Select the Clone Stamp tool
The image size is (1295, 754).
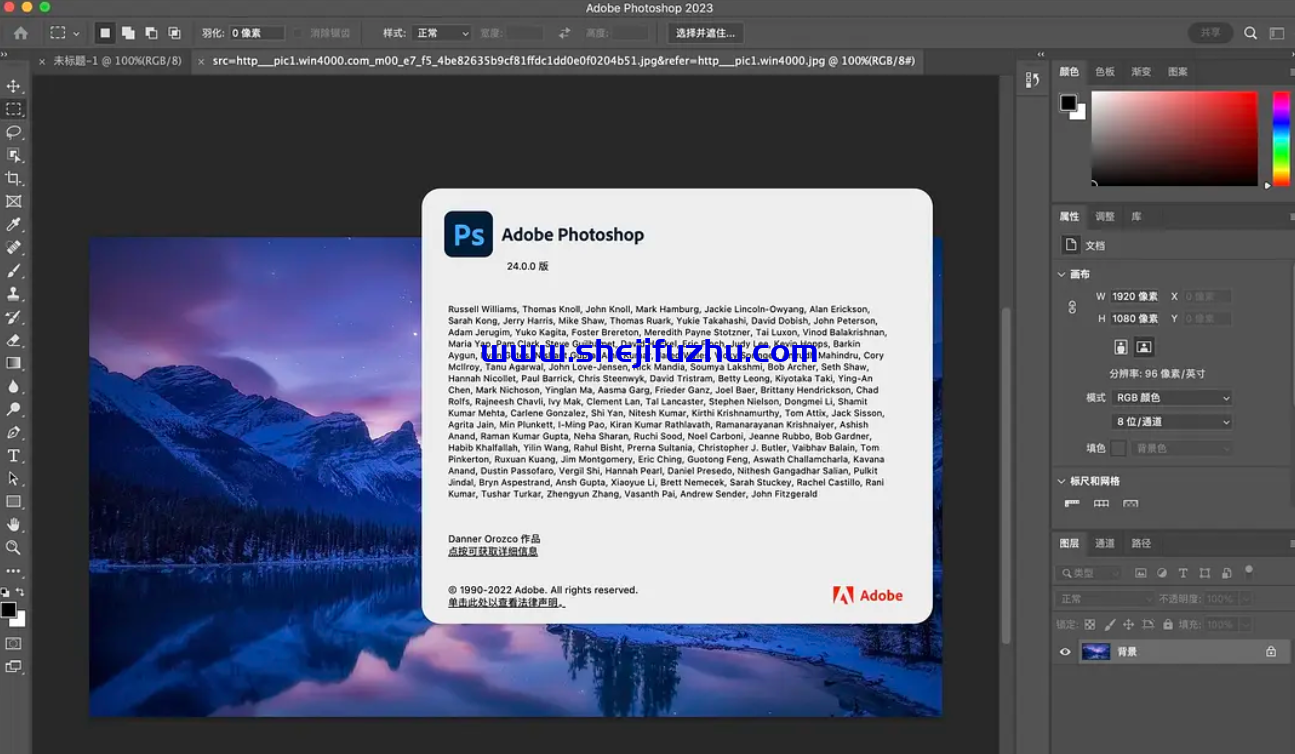click(x=14, y=294)
